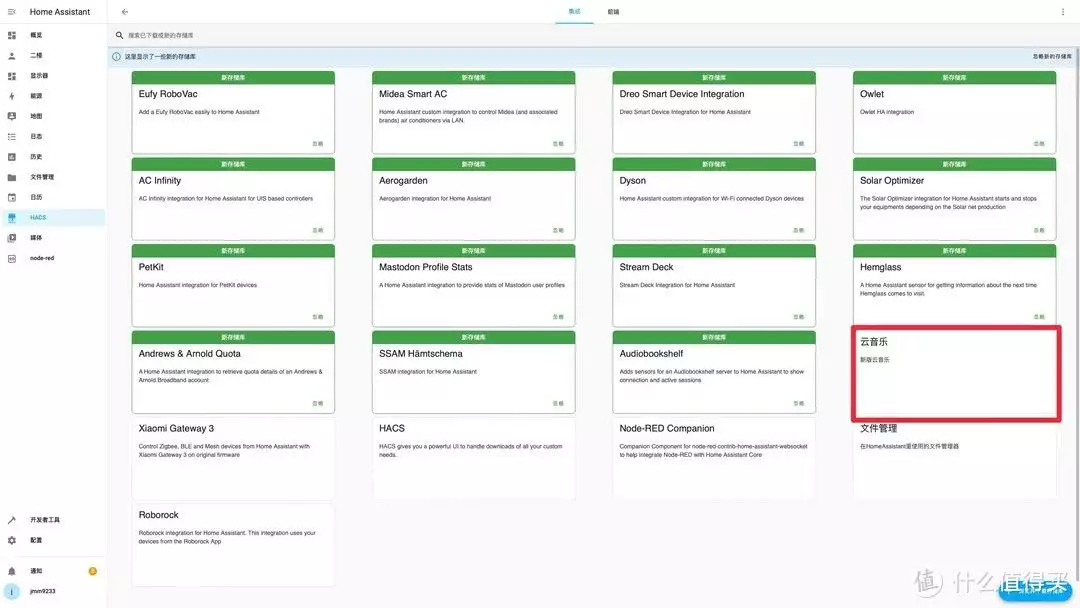The image size is (1080, 608).
Task: Open the 历史 history chart icon
Action: click(x=12, y=157)
